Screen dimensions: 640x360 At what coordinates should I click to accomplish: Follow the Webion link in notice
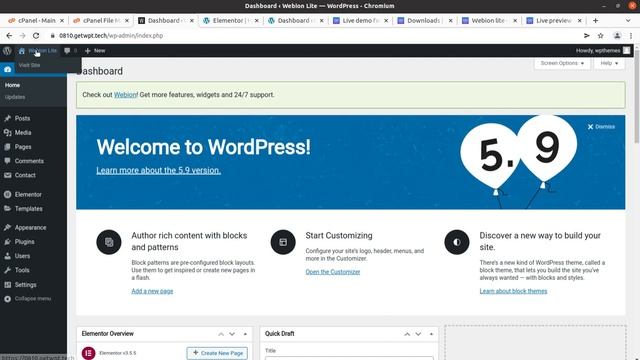tap(125, 95)
